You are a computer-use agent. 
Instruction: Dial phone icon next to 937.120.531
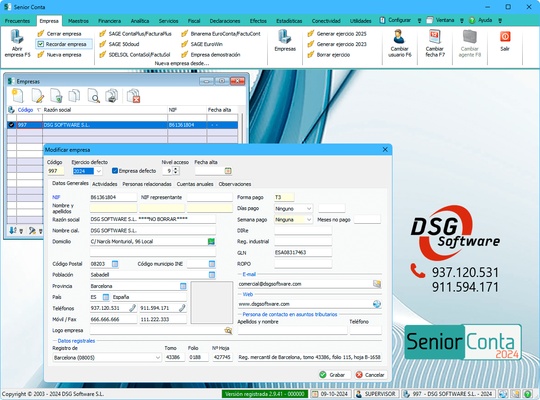coord(133,308)
